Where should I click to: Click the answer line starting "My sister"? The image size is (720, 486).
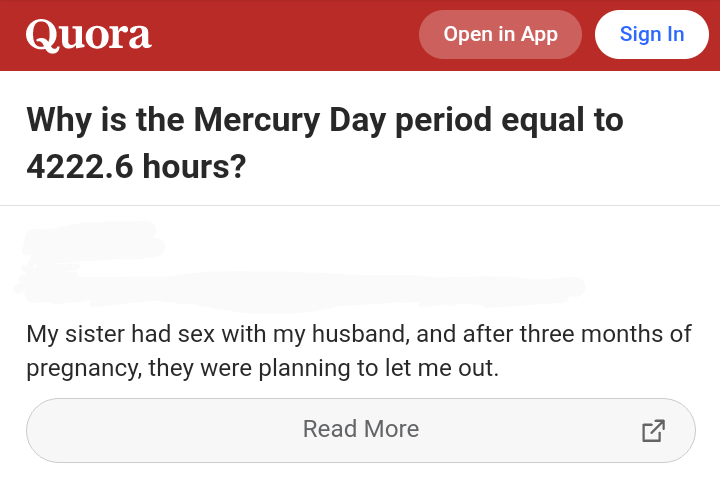[359, 334]
